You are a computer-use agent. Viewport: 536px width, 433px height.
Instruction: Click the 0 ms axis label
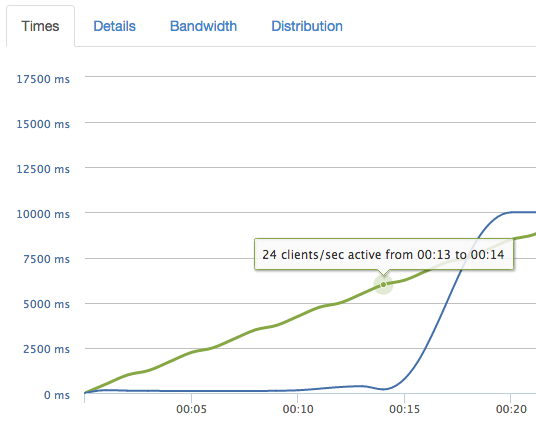coord(57,395)
